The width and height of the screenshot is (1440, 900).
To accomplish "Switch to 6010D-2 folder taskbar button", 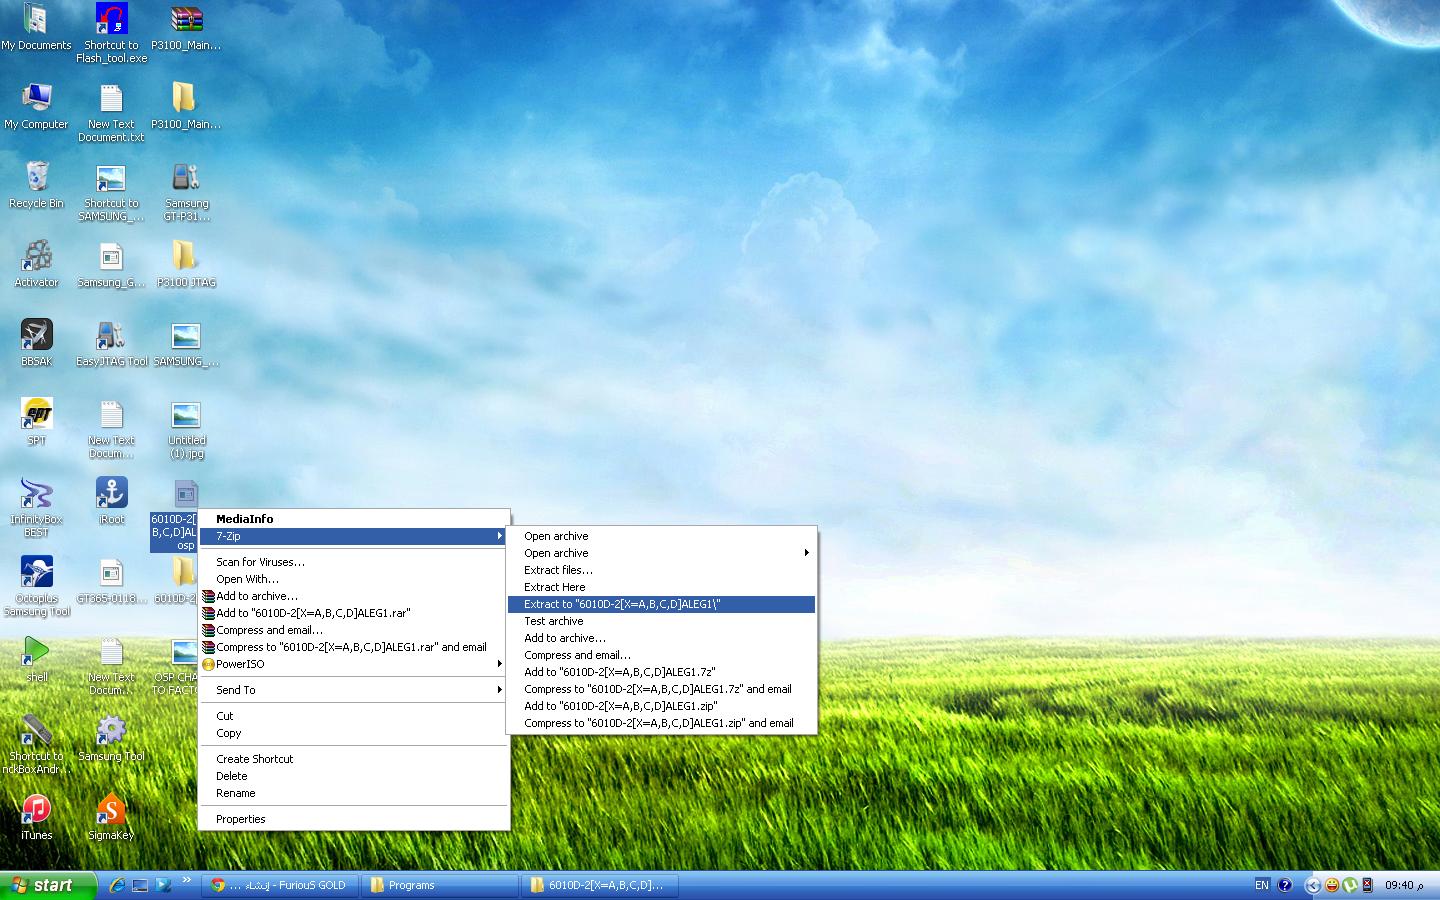I will tap(599, 885).
